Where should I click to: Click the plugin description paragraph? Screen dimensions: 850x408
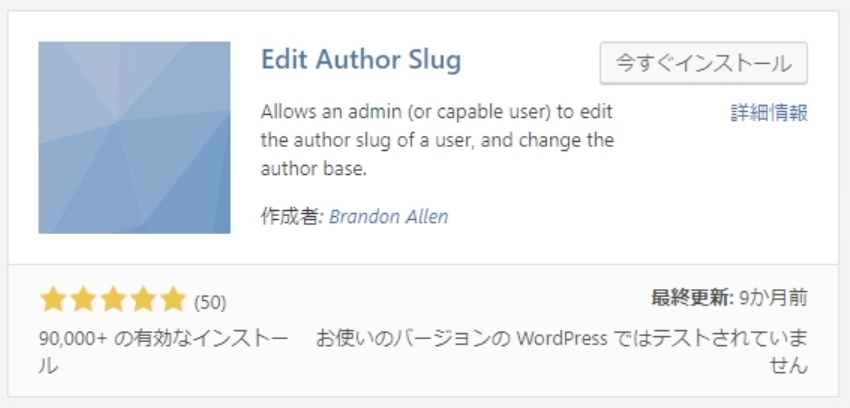click(x=437, y=140)
